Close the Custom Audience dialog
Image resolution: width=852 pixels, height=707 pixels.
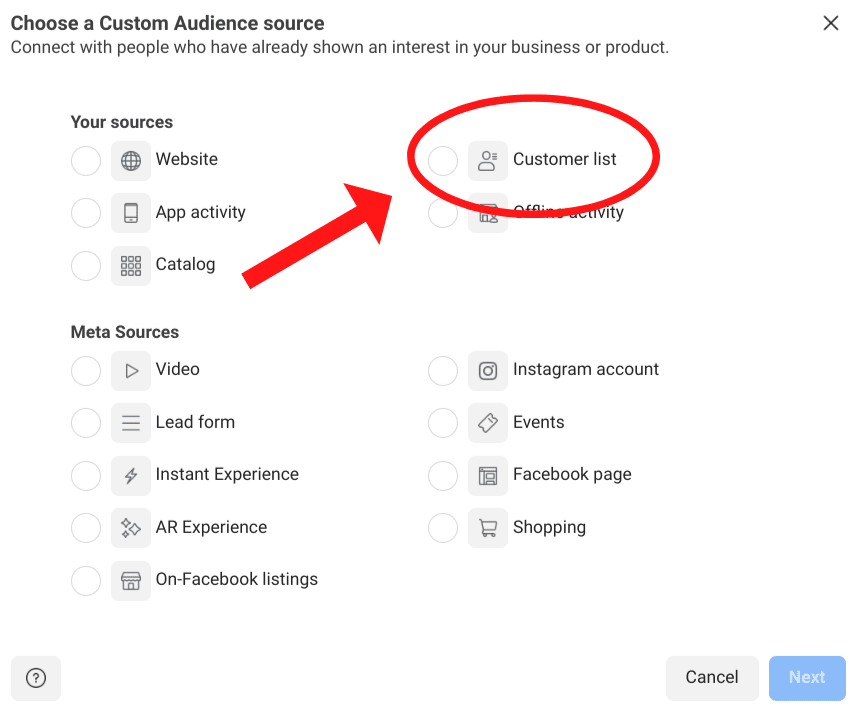click(830, 23)
